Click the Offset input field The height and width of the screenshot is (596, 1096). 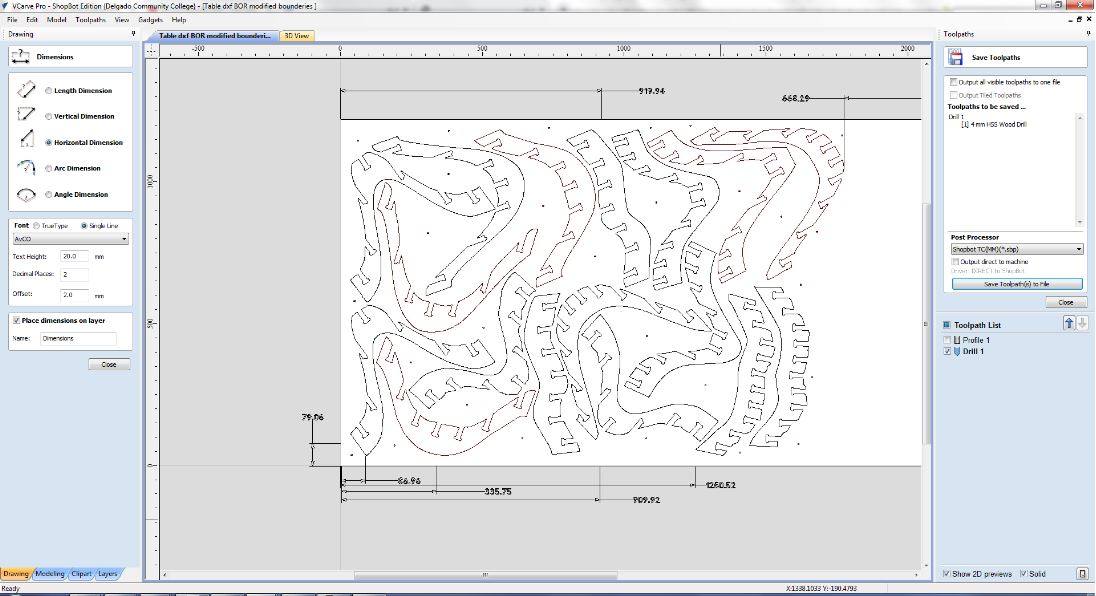coord(74,294)
